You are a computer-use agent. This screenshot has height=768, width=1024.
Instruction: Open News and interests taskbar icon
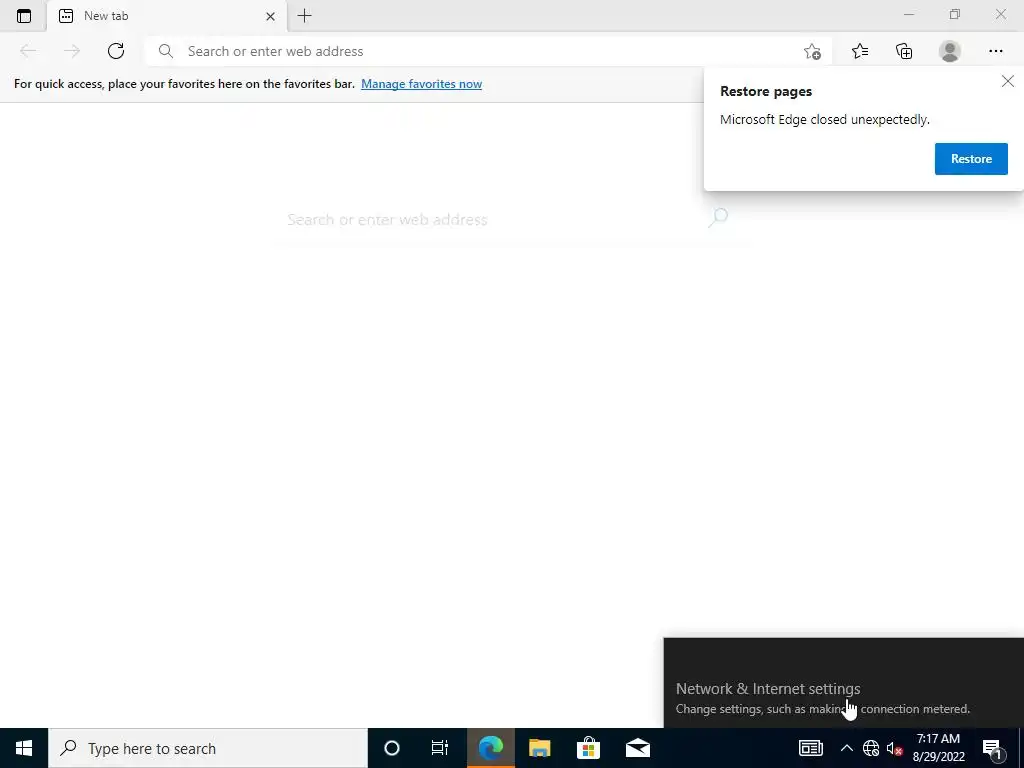click(810, 748)
